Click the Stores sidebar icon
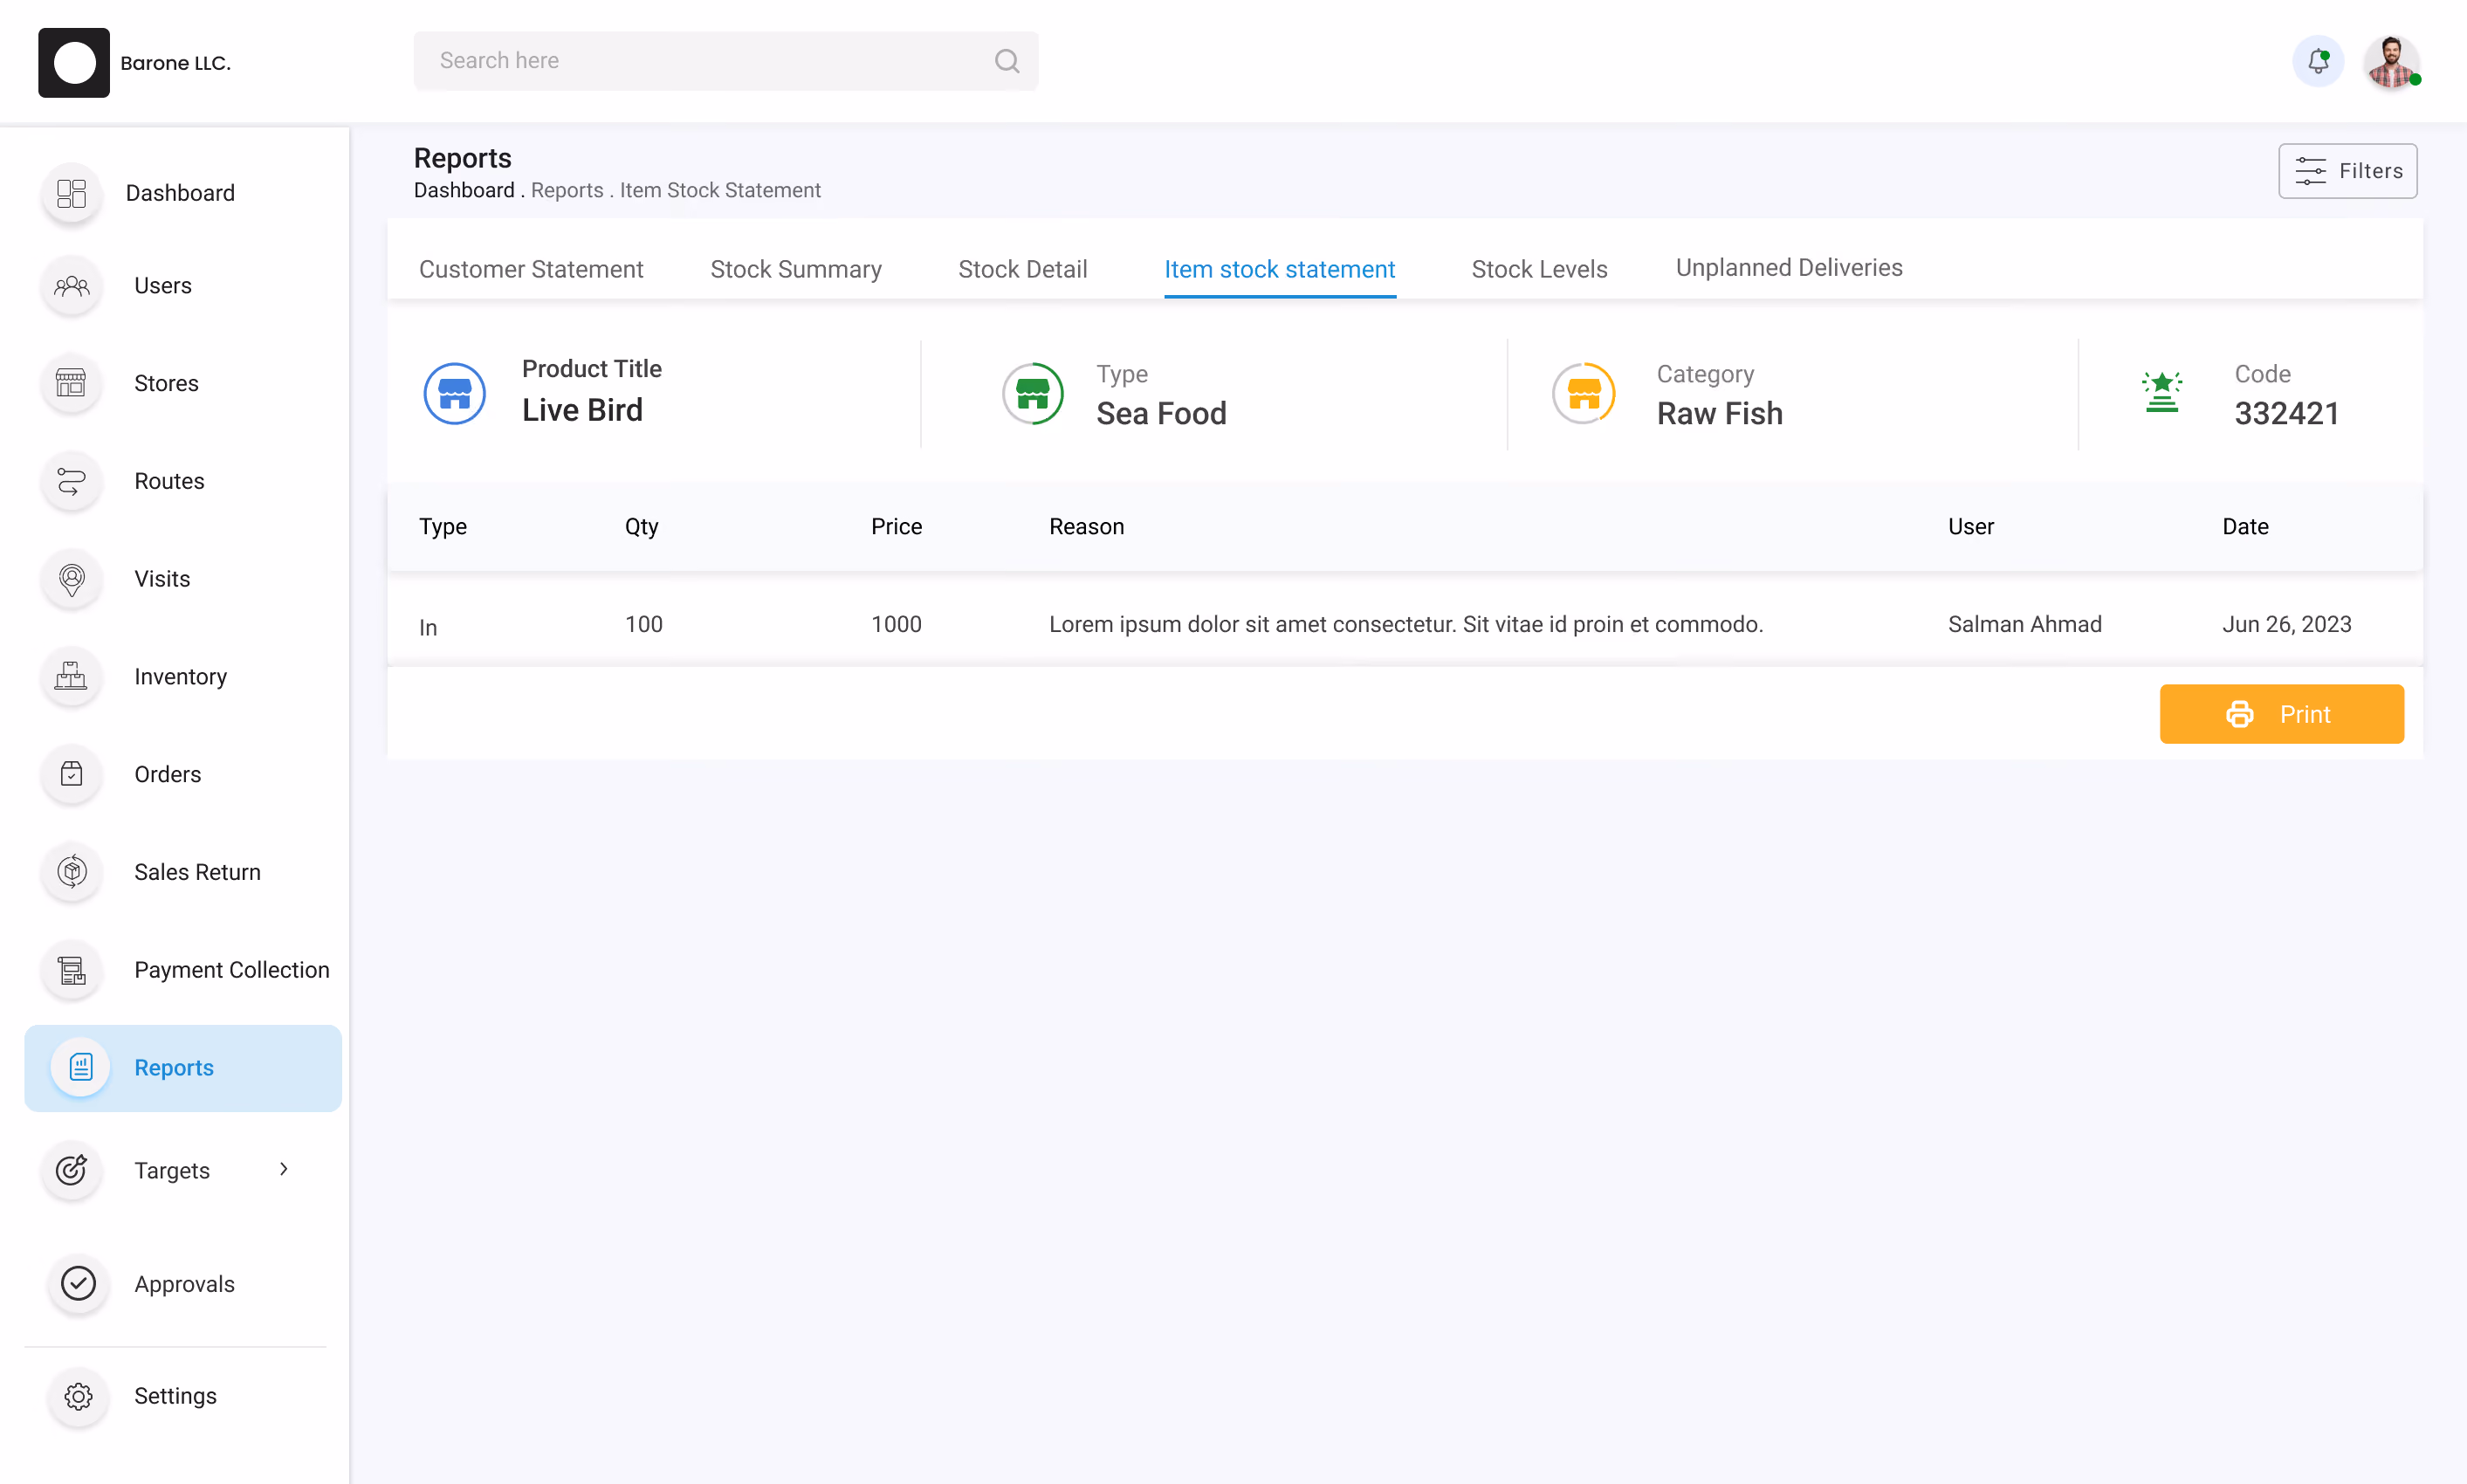This screenshot has width=2467, height=1484. tap(72, 383)
